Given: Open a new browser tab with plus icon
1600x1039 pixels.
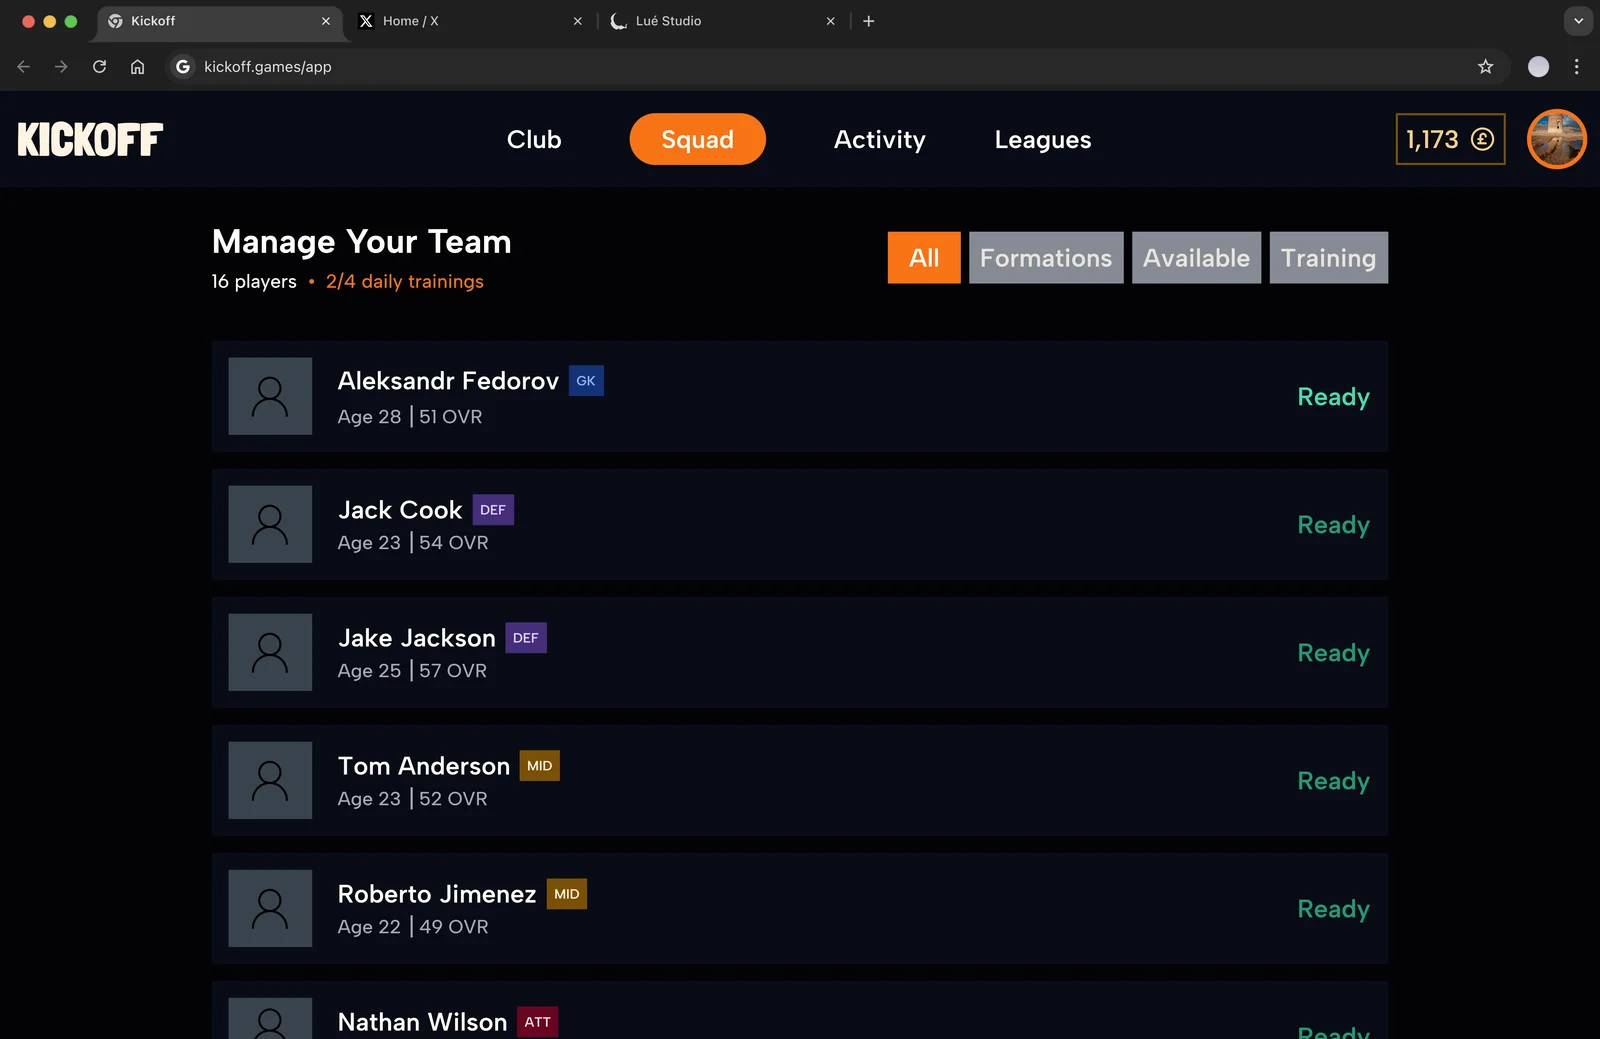Looking at the screenshot, I should coord(868,21).
